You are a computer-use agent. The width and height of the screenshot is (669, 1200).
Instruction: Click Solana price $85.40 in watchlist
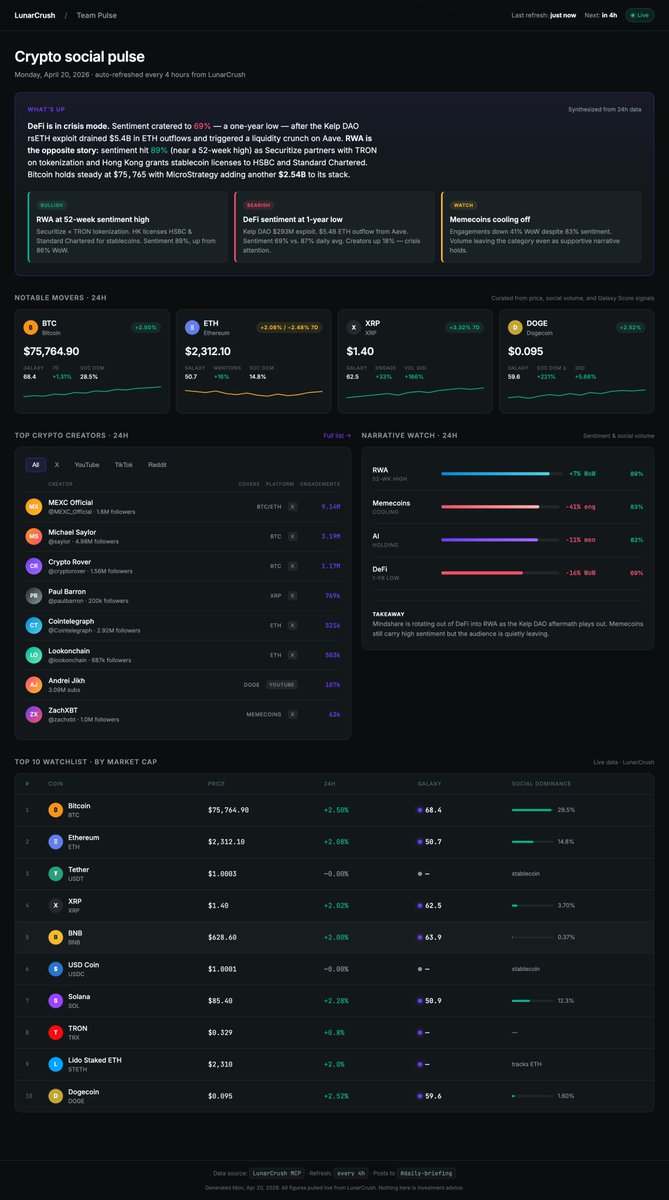pos(220,1001)
